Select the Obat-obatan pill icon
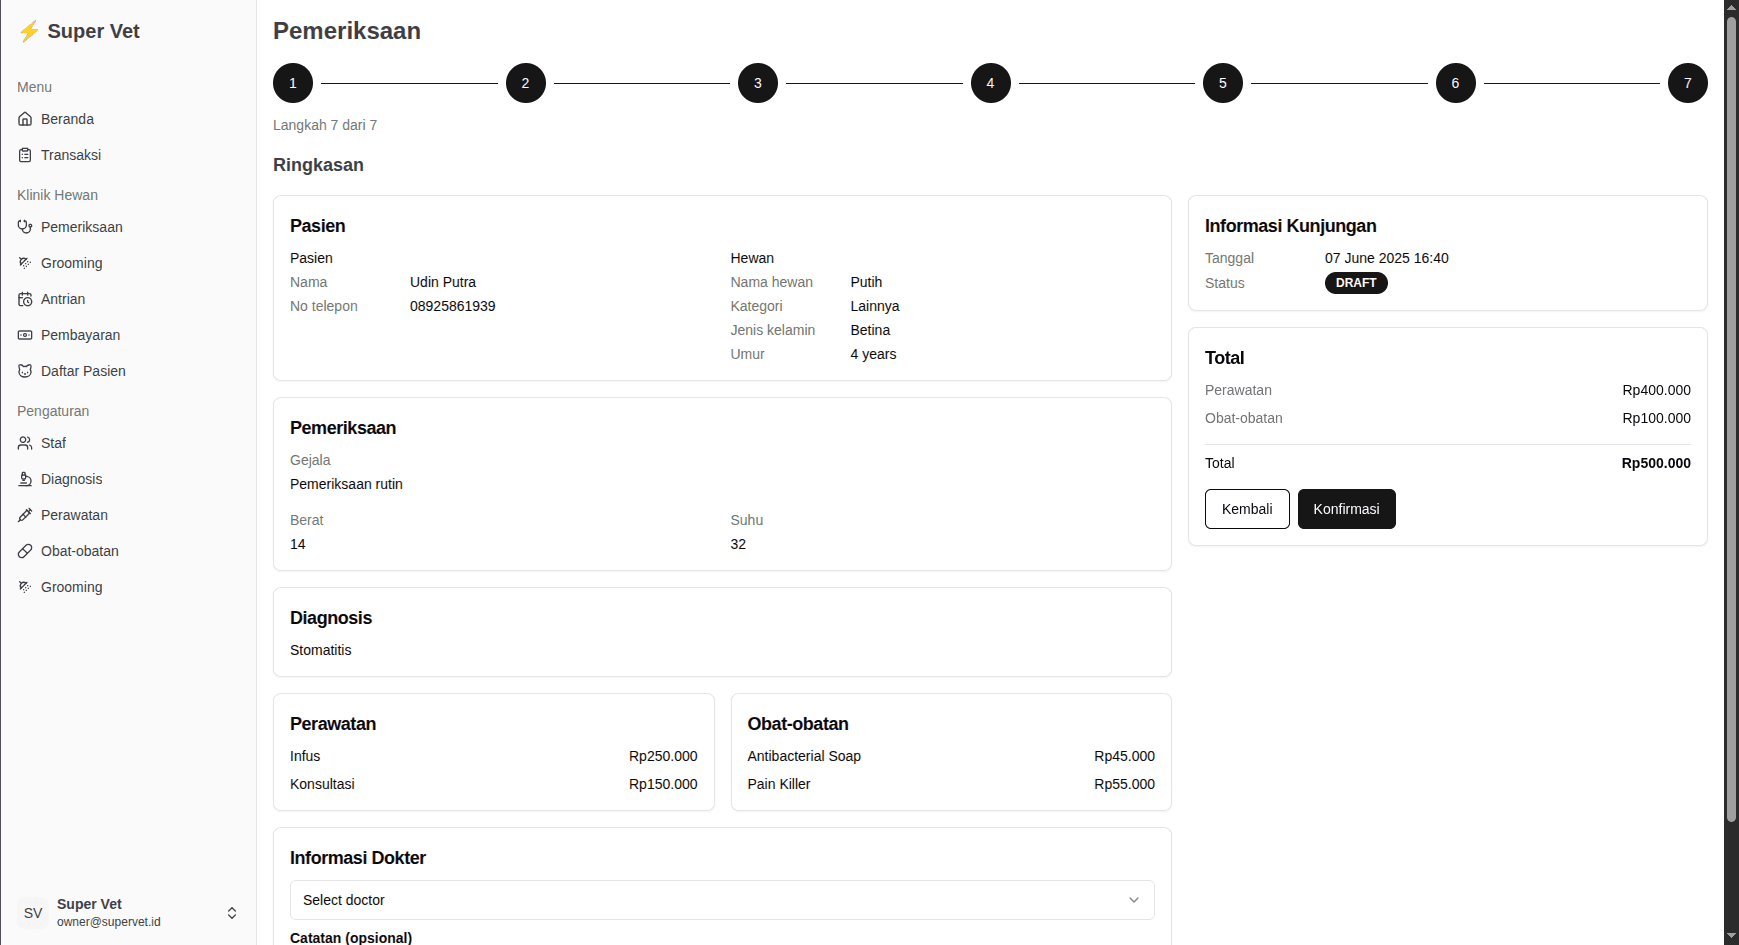The image size is (1739, 945). pyautogui.click(x=25, y=551)
